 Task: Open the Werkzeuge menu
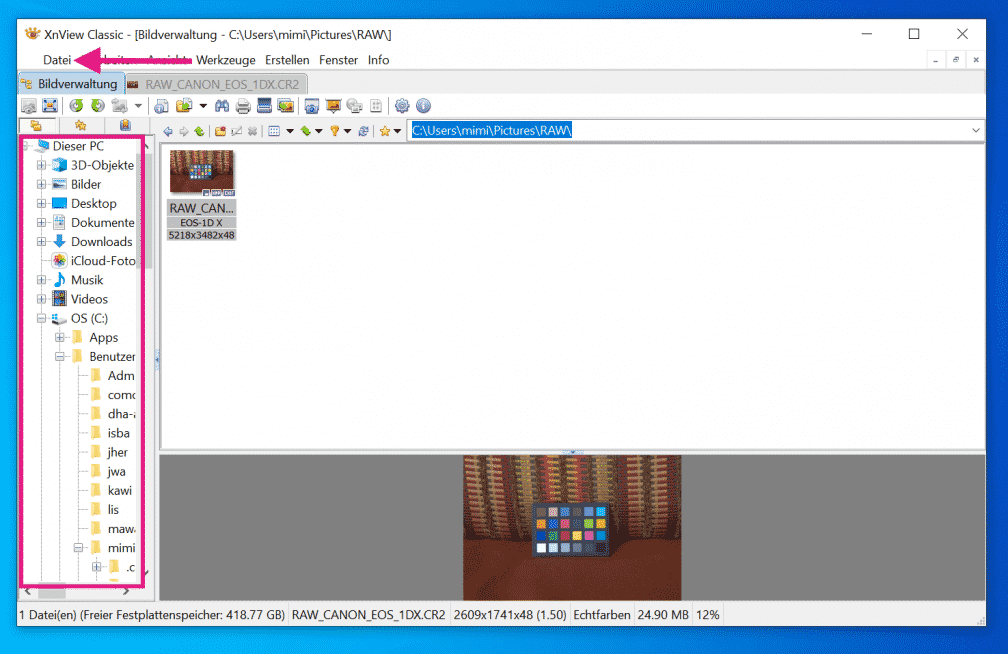[x=225, y=60]
